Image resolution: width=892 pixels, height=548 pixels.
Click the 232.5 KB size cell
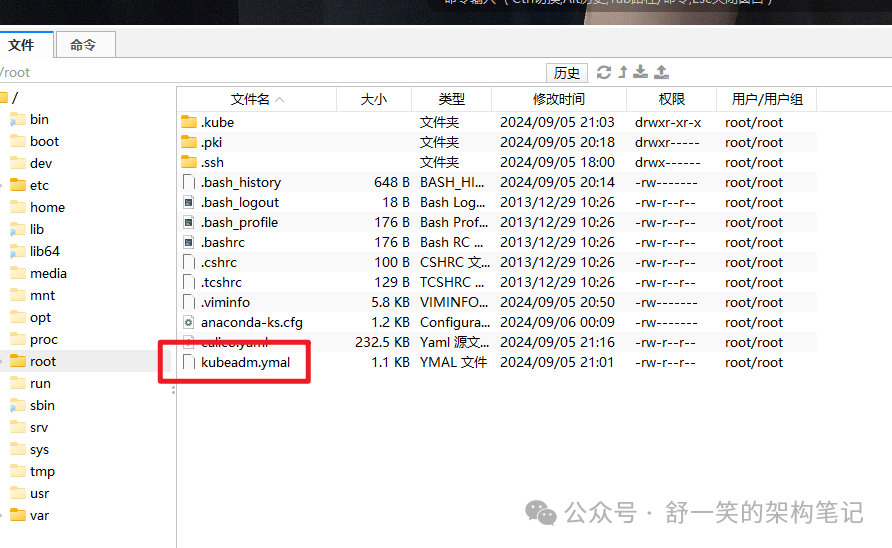[382, 342]
